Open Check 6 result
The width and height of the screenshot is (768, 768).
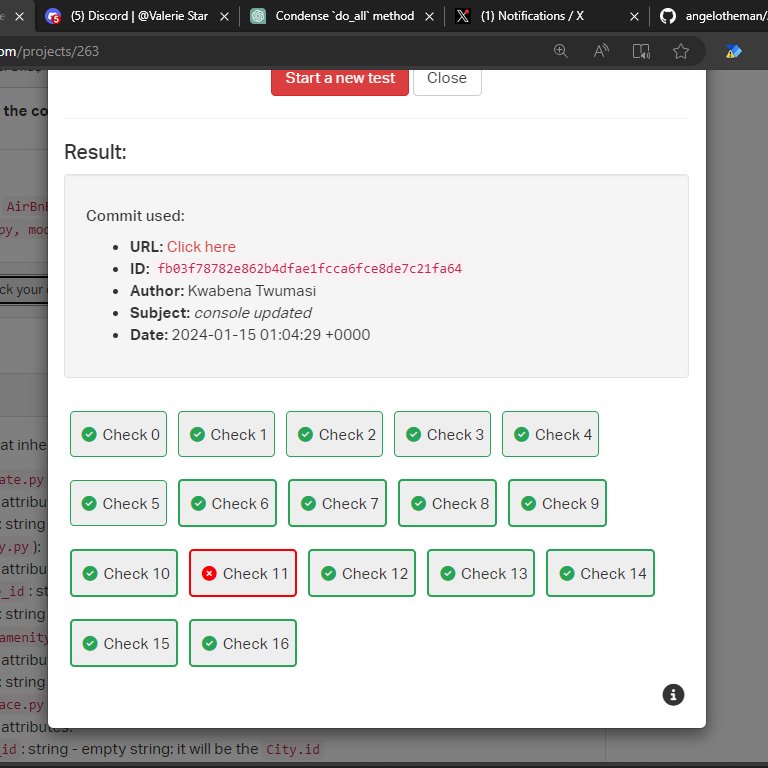click(227, 503)
